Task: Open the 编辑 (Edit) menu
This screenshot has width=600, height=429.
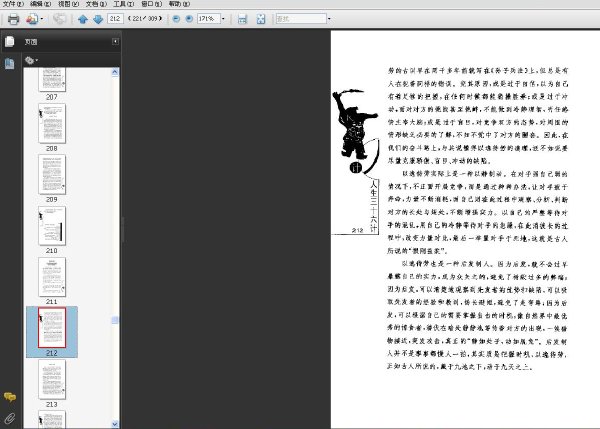Action: pyautogui.click(x=41, y=4)
